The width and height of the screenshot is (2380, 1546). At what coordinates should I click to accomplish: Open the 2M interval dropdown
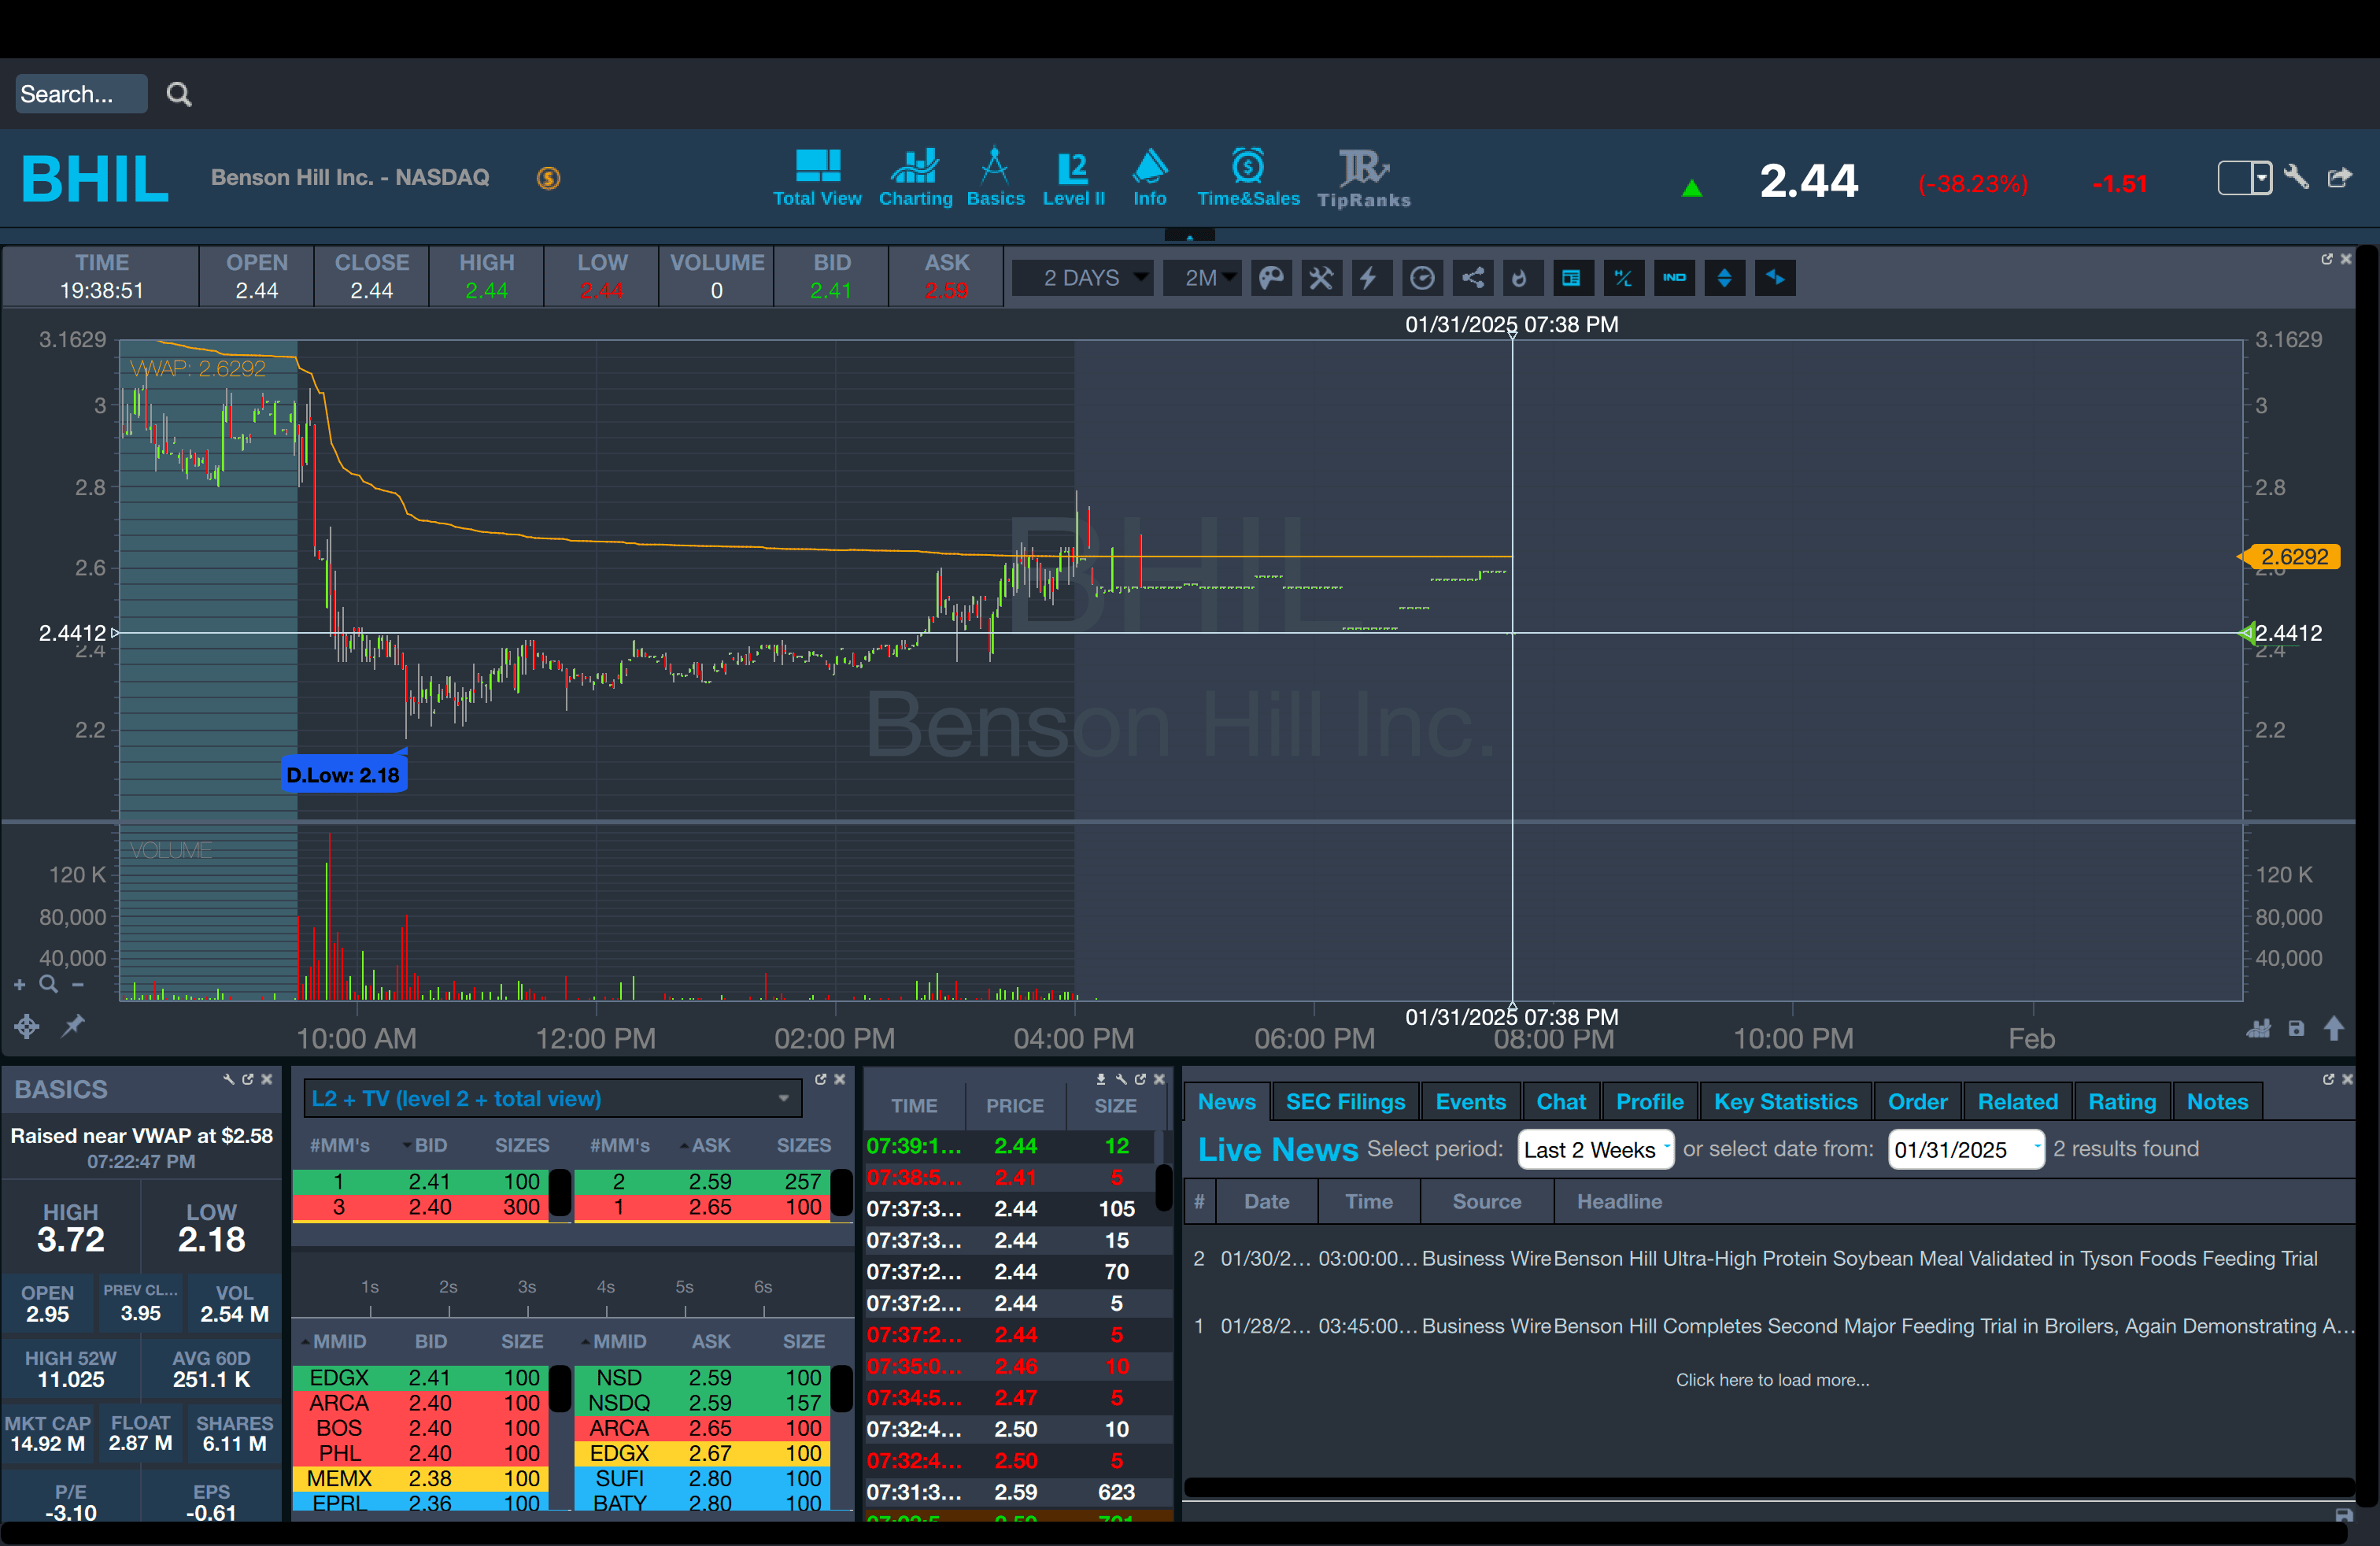[1202, 278]
